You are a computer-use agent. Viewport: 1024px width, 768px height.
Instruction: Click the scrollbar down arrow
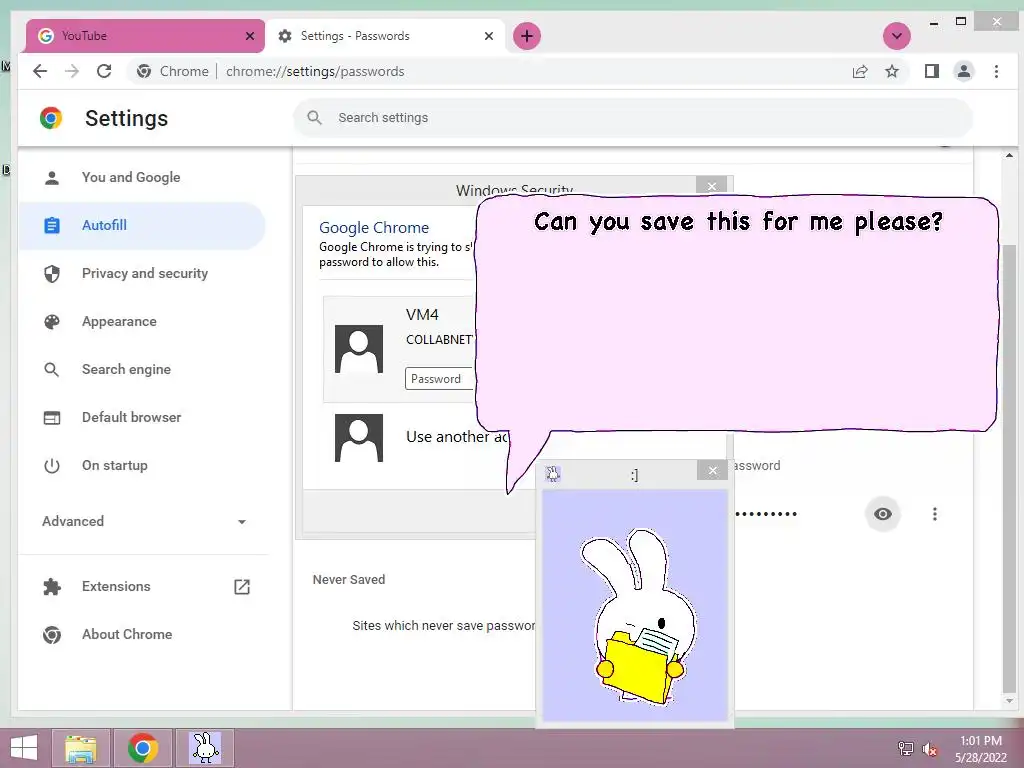[1009, 701]
